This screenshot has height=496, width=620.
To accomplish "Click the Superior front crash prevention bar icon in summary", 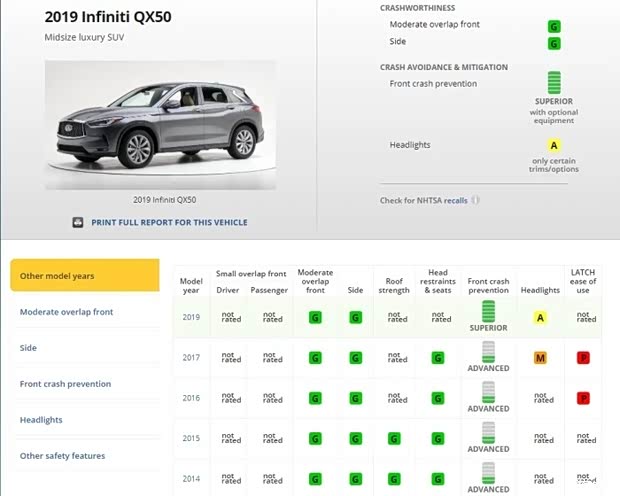I will pyautogui.click(x=554, y=83).
